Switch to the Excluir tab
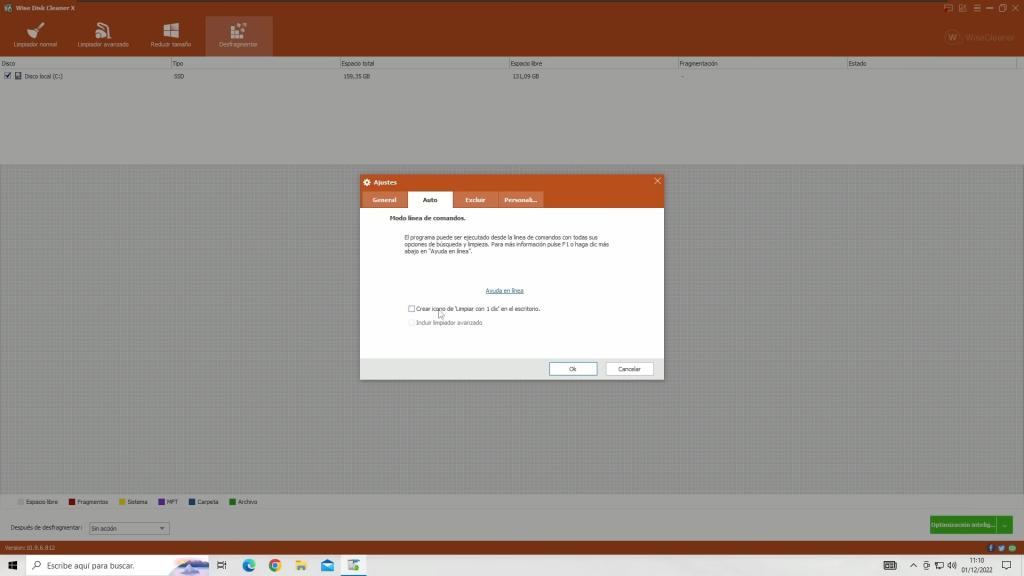The height and width of the screenshot is (576, 1024). pos(475,200)
